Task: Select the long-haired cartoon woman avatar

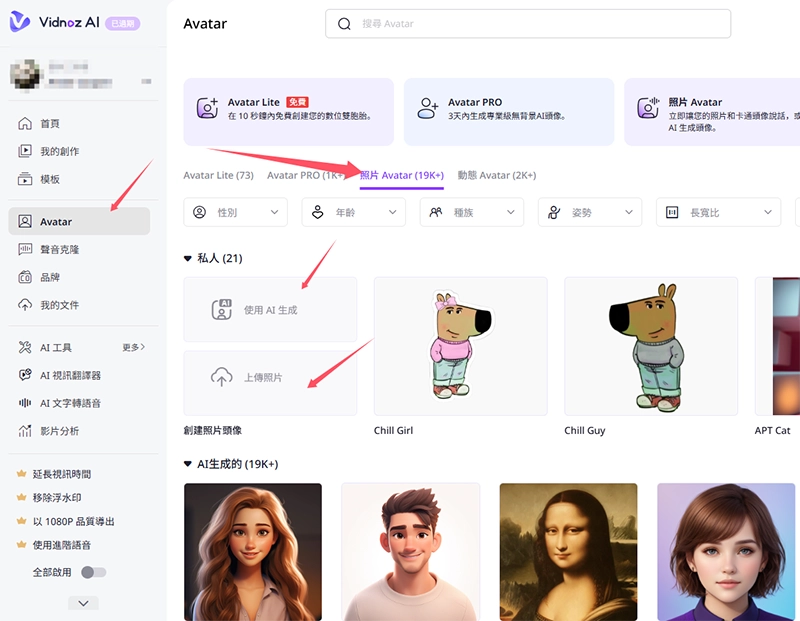Action: coord(253,552)
